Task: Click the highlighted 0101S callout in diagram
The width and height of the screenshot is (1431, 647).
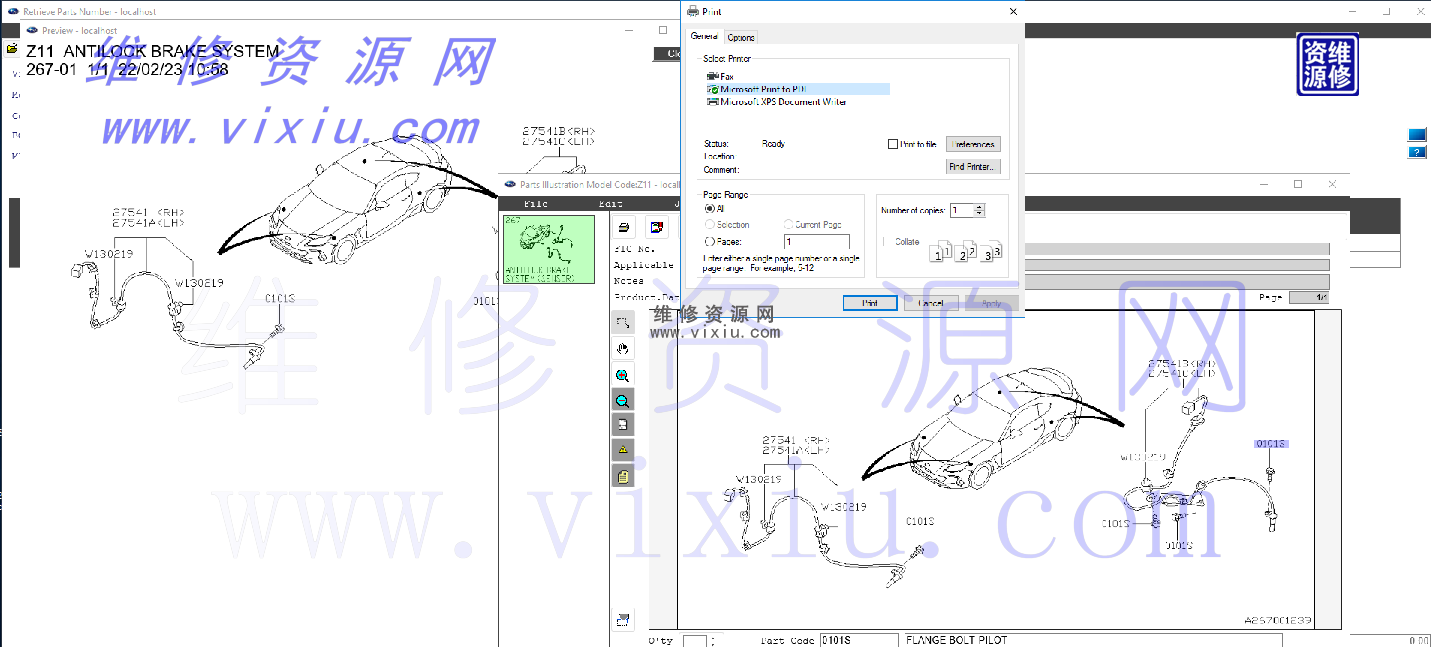Action: tap(1271, 444)
